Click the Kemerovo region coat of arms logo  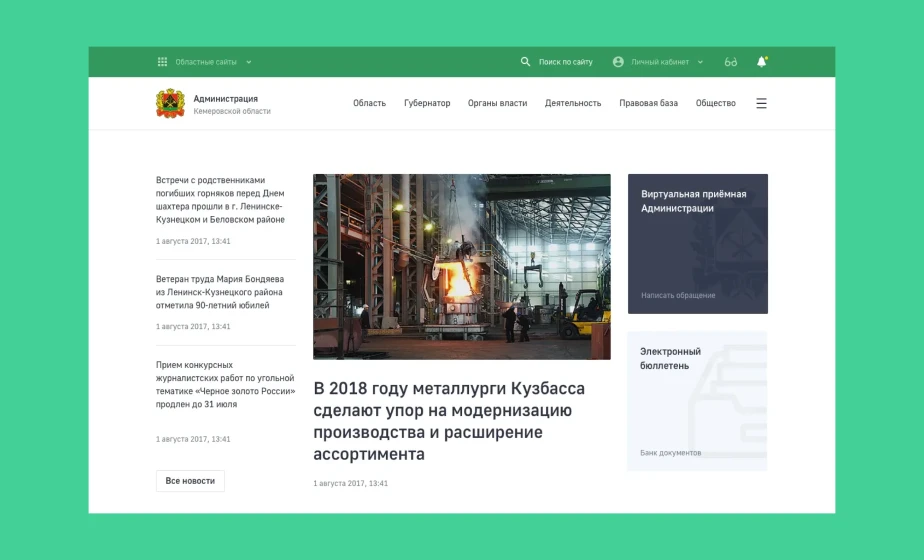tap(170, 103)
